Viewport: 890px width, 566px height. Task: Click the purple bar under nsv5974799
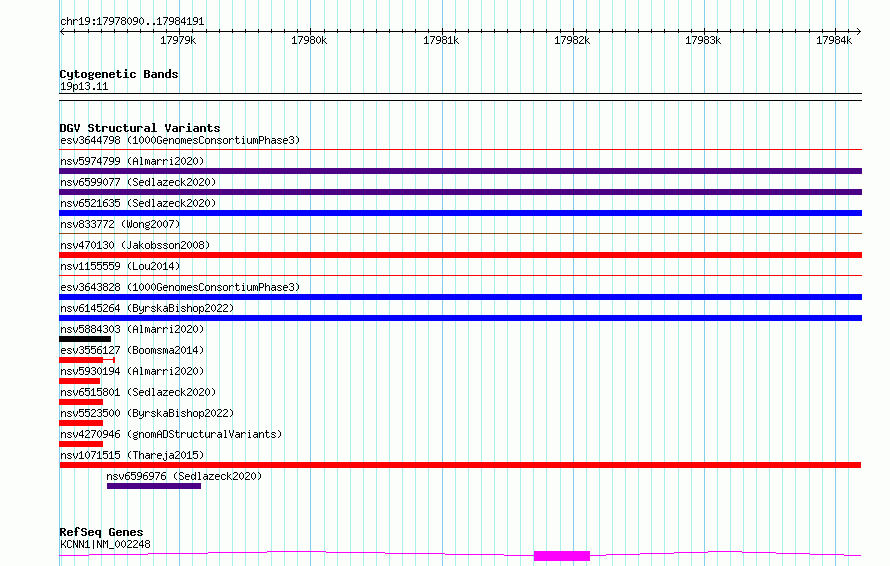[460, 171]
